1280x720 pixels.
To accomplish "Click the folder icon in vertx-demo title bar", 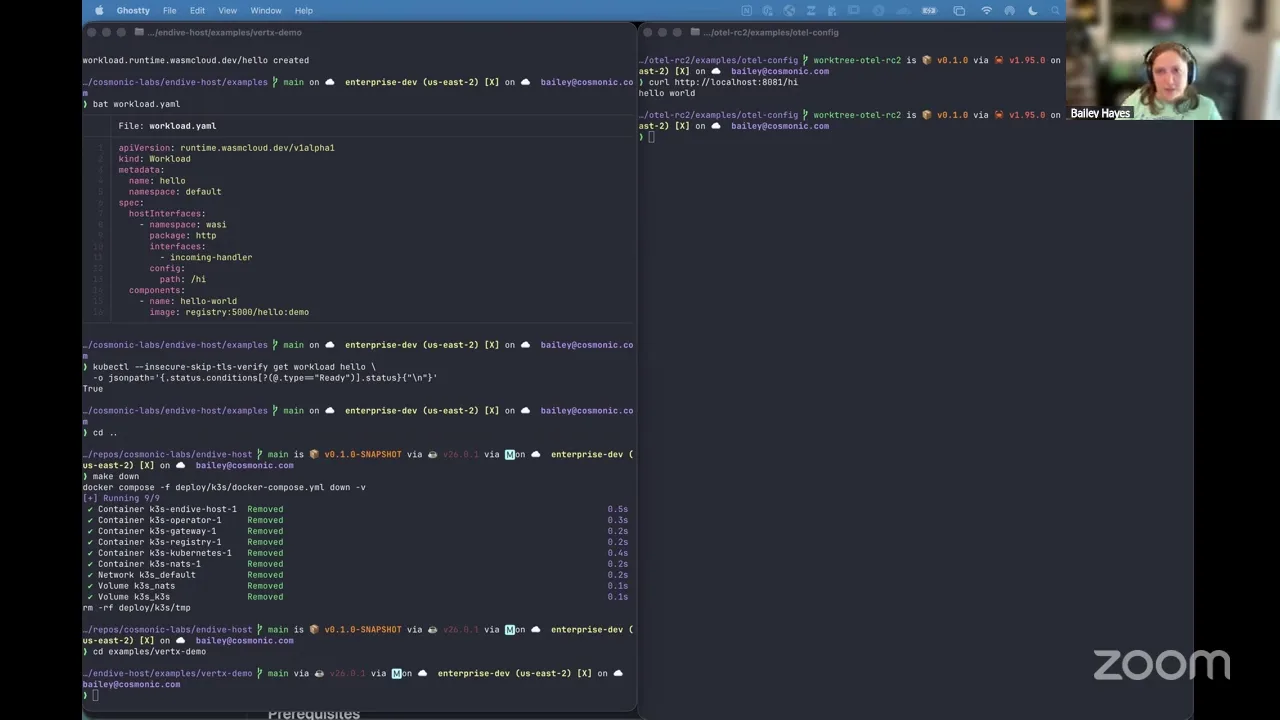I will click(x=140, y=33).
